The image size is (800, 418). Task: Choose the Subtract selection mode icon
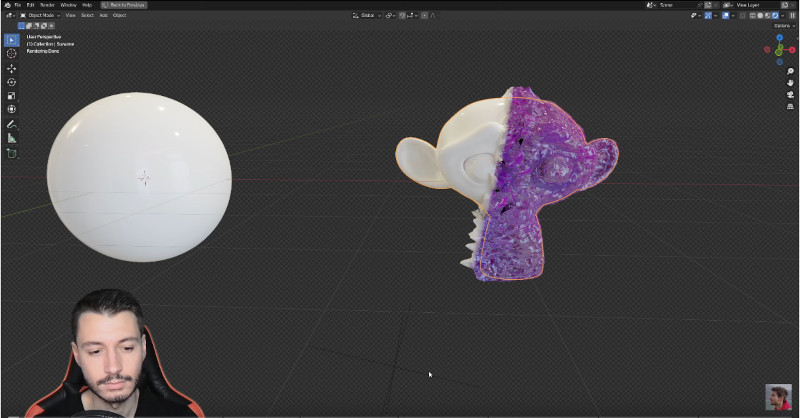[36, 26]
